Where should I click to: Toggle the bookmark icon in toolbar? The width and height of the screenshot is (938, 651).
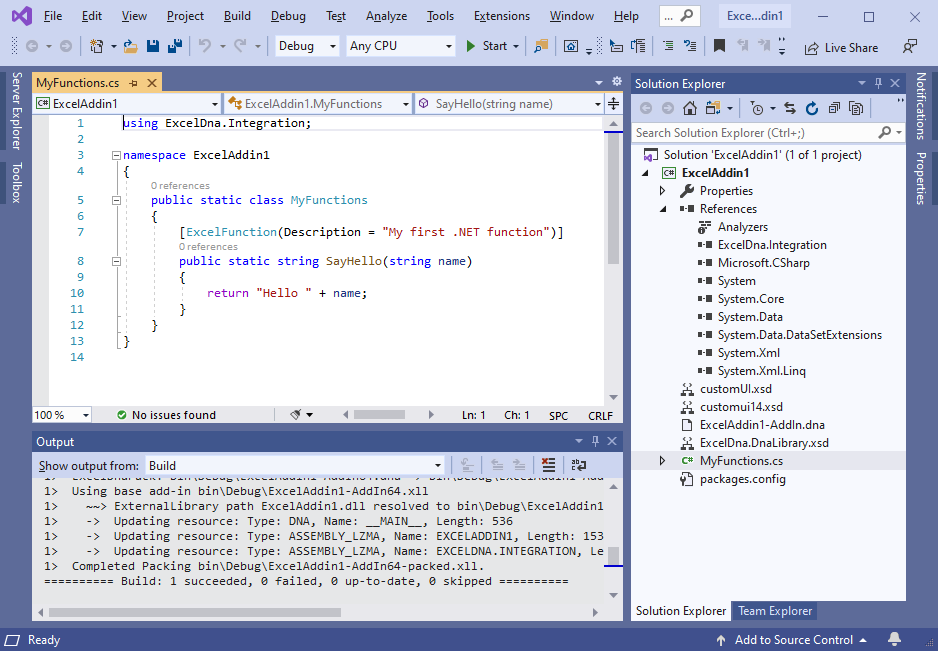pos(719,46)
